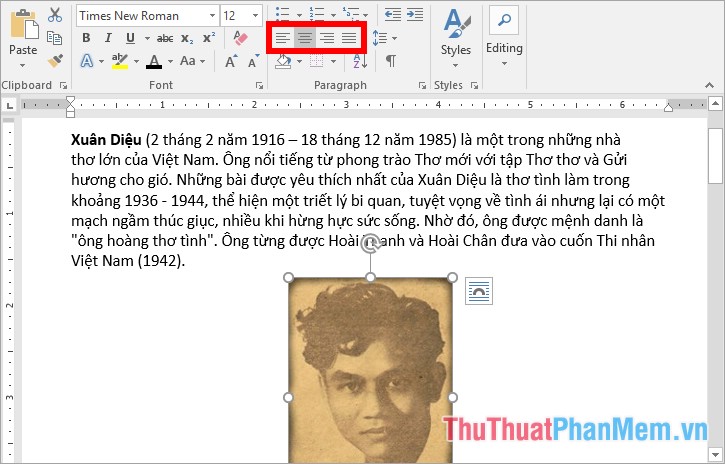This screenshot has height=464, width=725.
Task: Open the Borders dropdown arrow
Action: [x=333, y=61]
